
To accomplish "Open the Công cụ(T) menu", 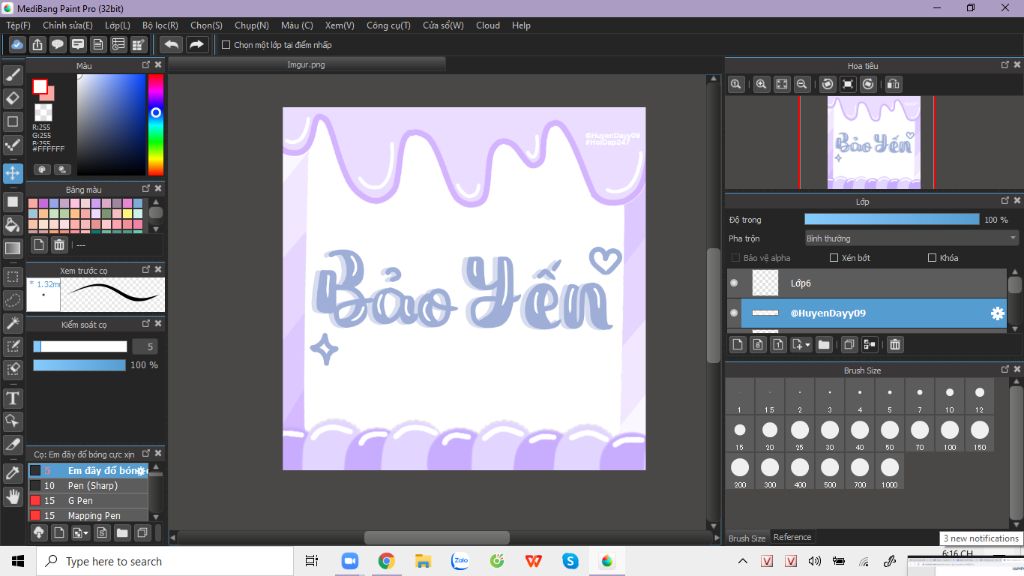I will pyautogui.click(x=388, y=25).
